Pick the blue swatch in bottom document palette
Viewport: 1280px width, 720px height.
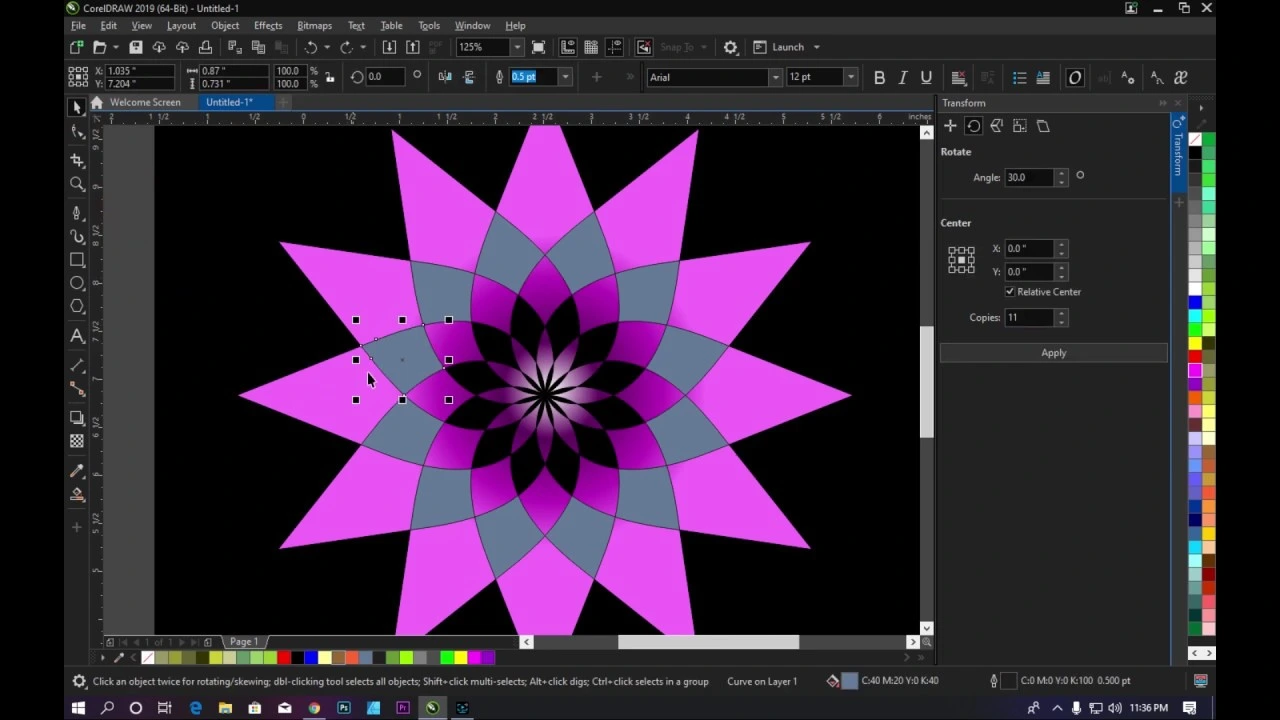pos(311,657)
